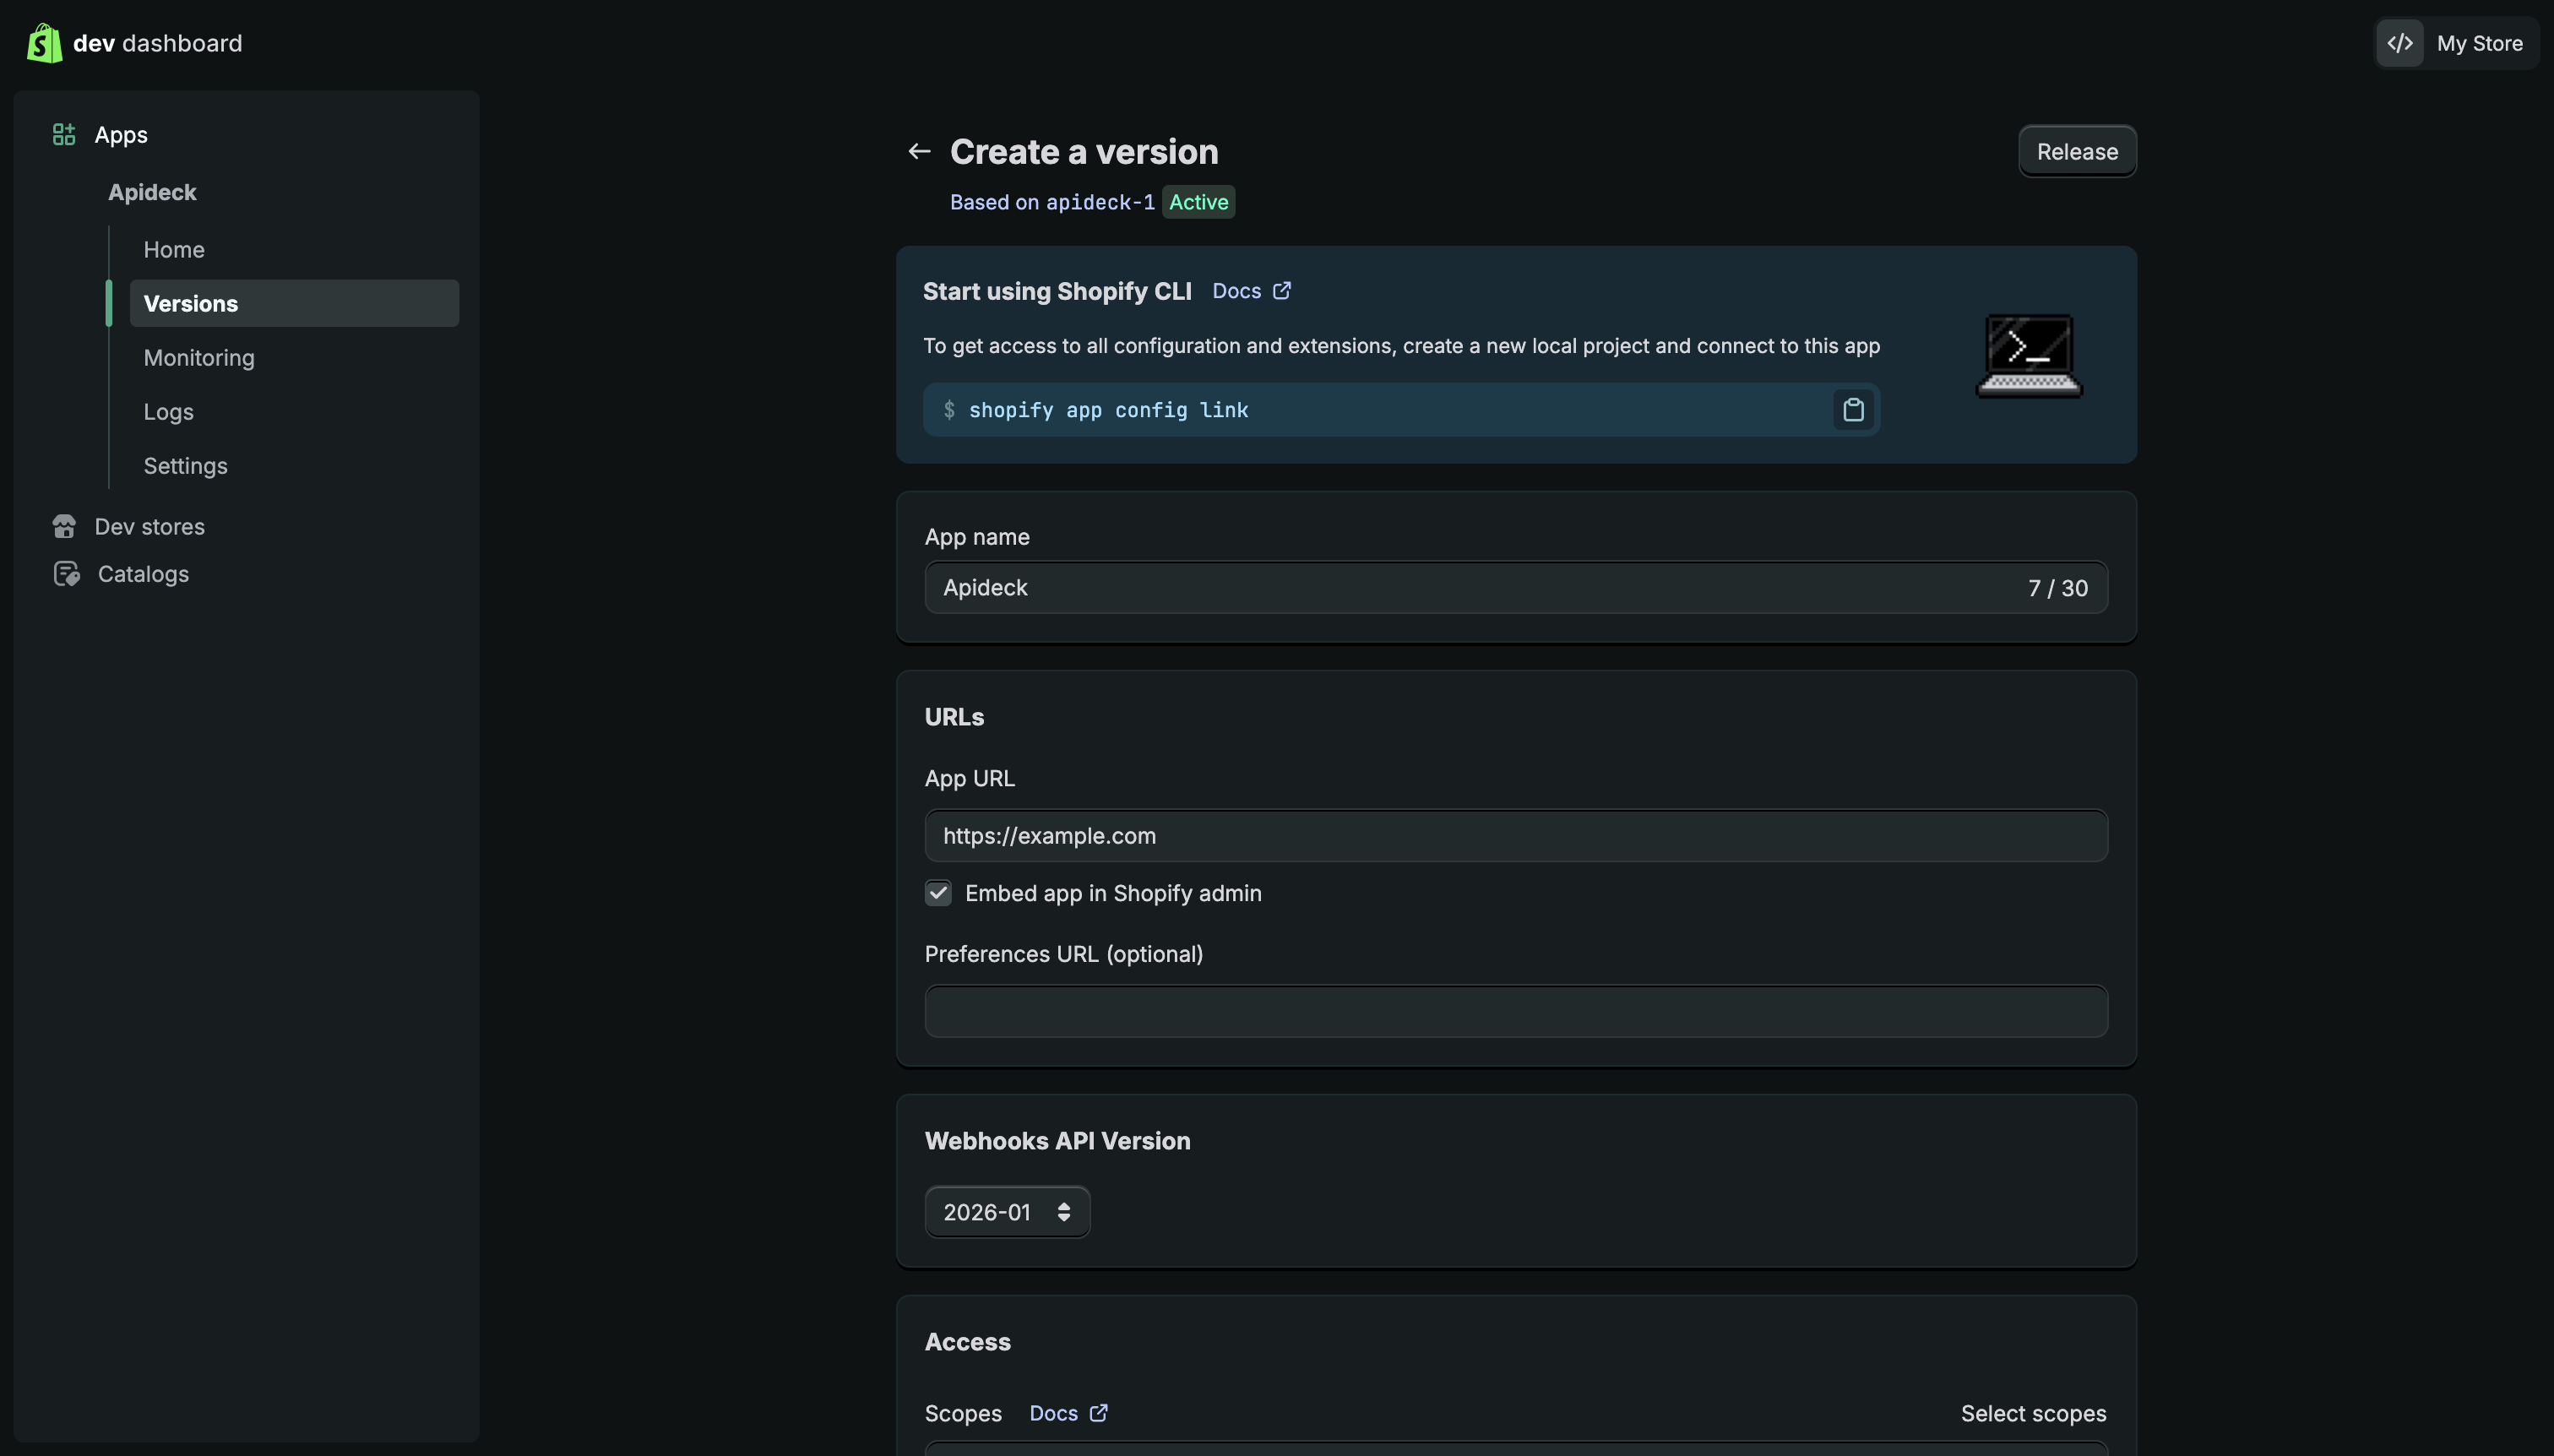Open the Webhooks API Version 2026-01 dropdown

pos(1007,1212)
